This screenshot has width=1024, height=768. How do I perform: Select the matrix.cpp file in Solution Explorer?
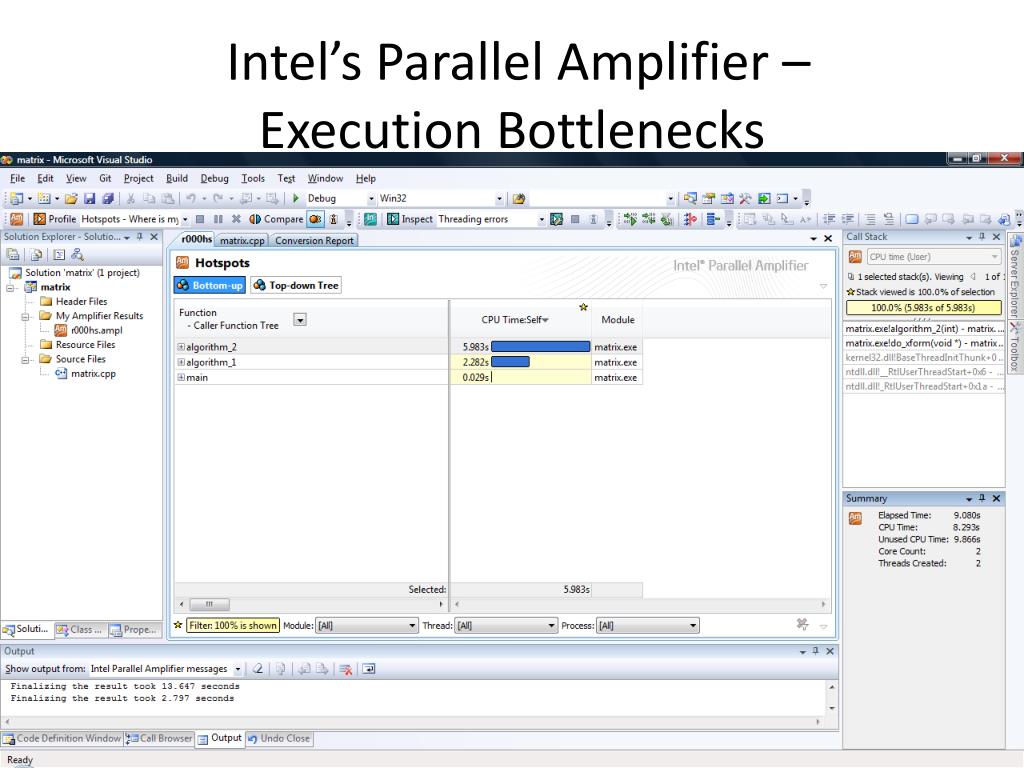86,374
